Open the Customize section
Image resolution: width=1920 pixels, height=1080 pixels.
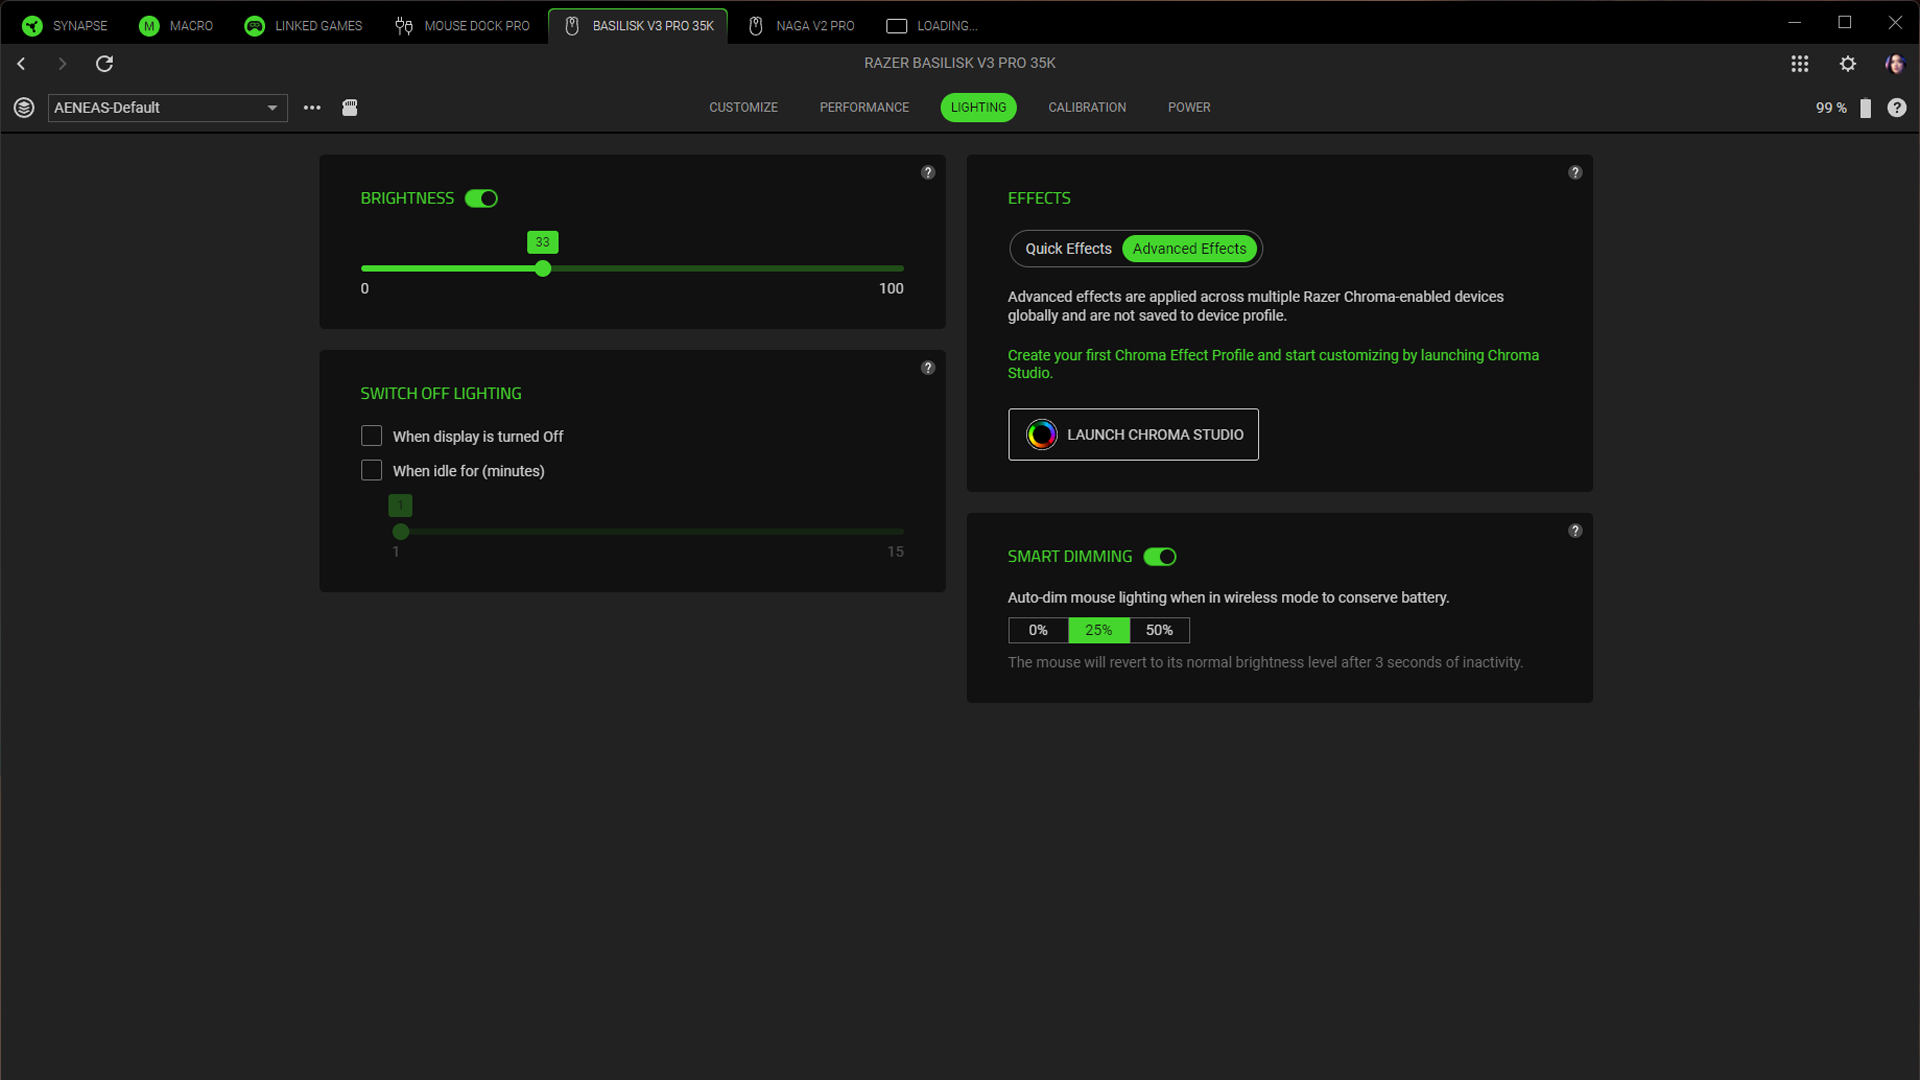pos(743,108)
